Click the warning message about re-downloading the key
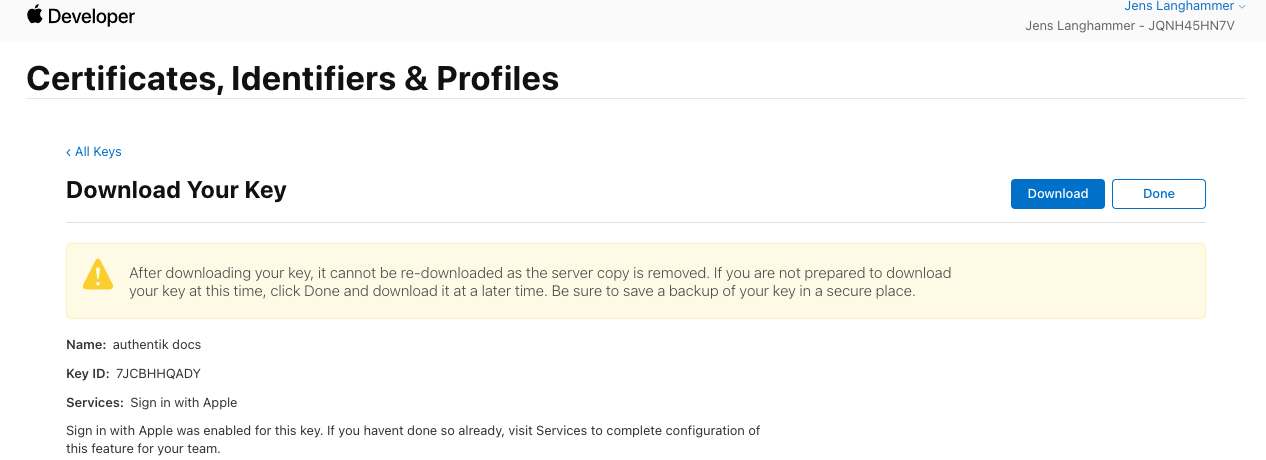Screen dimensions: 1266x460 pos(540,282)
